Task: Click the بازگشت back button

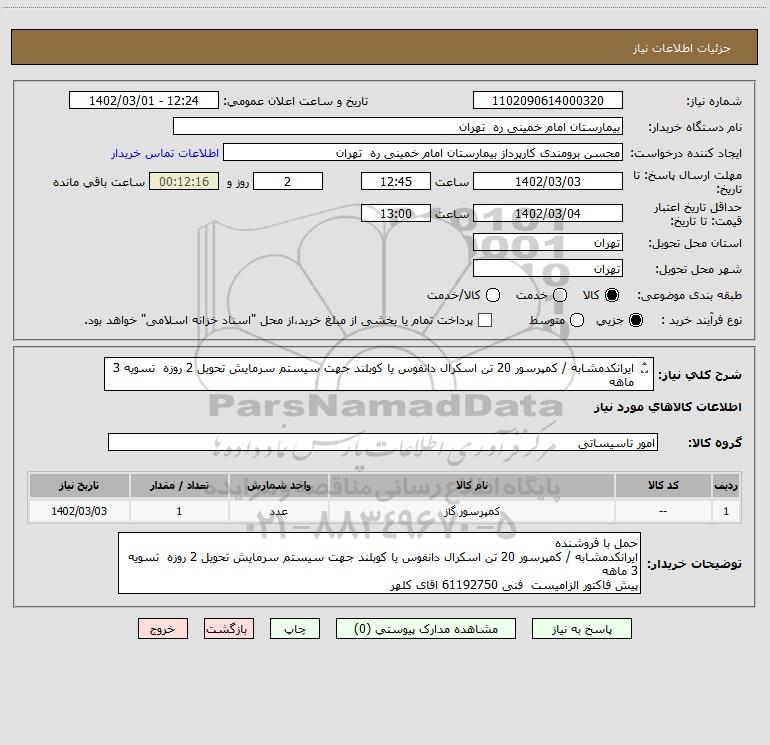Action: click(x=229, y=629)
